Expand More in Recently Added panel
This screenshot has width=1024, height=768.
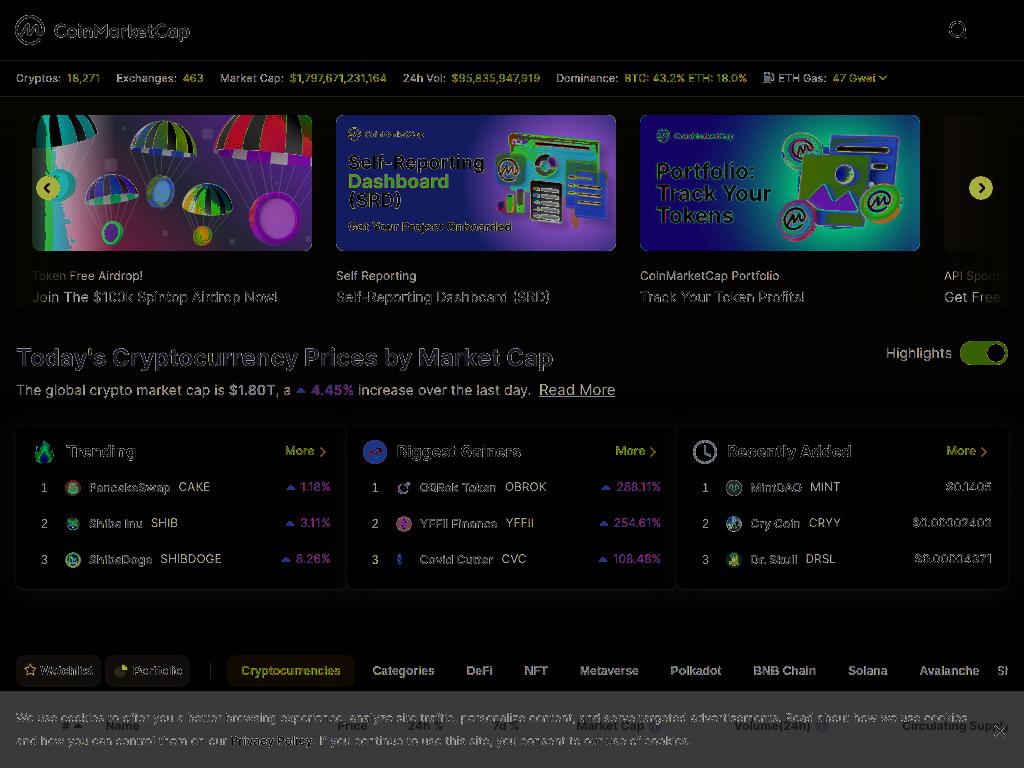pos(967,451)
